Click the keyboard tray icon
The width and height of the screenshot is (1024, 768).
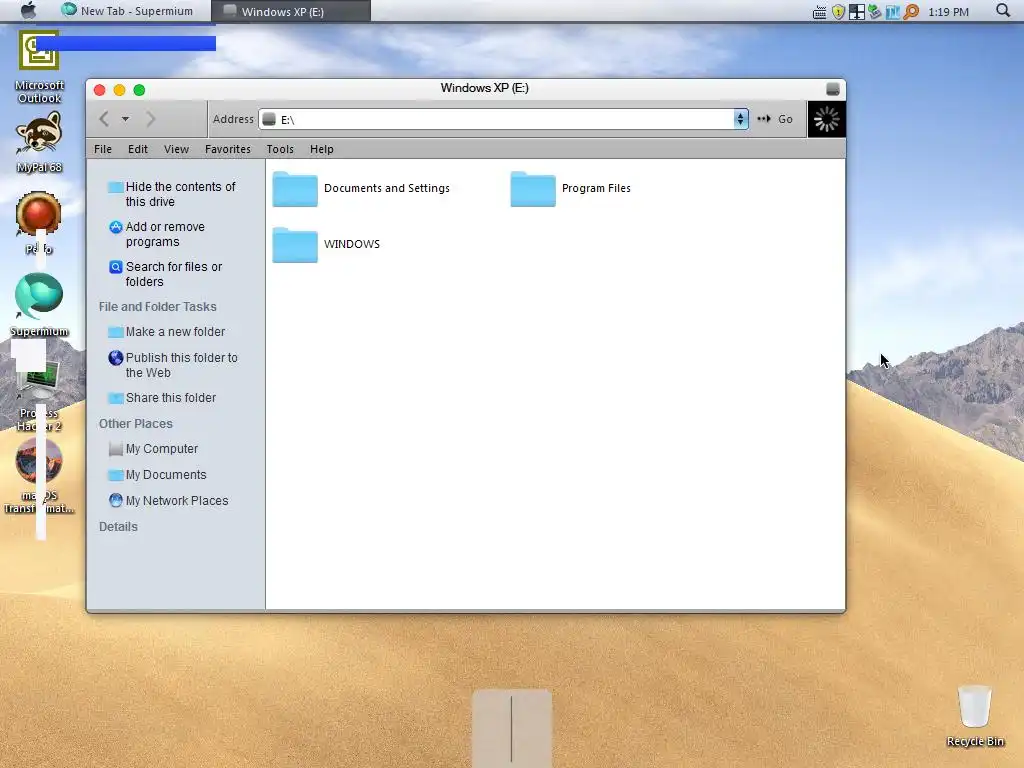point(820,12)
